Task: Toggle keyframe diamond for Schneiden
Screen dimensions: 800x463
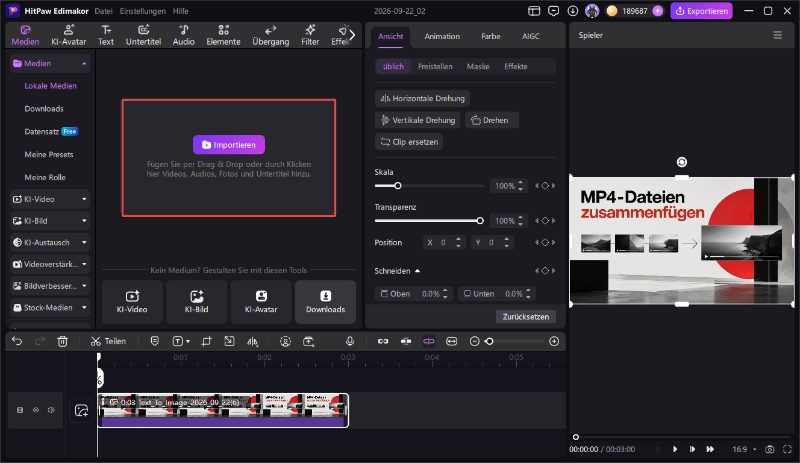Action: pos(545,271)
